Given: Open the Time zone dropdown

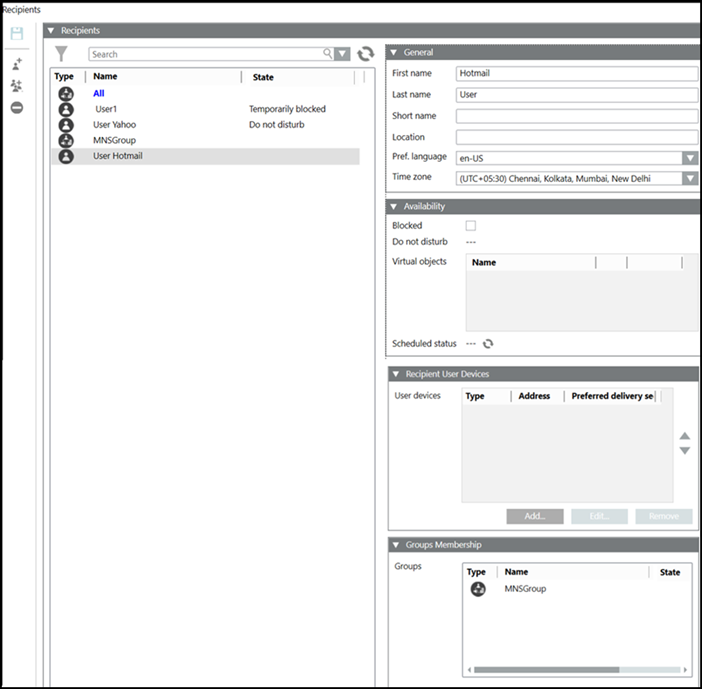Looking at the screenshot, I should tap(690, 178).
